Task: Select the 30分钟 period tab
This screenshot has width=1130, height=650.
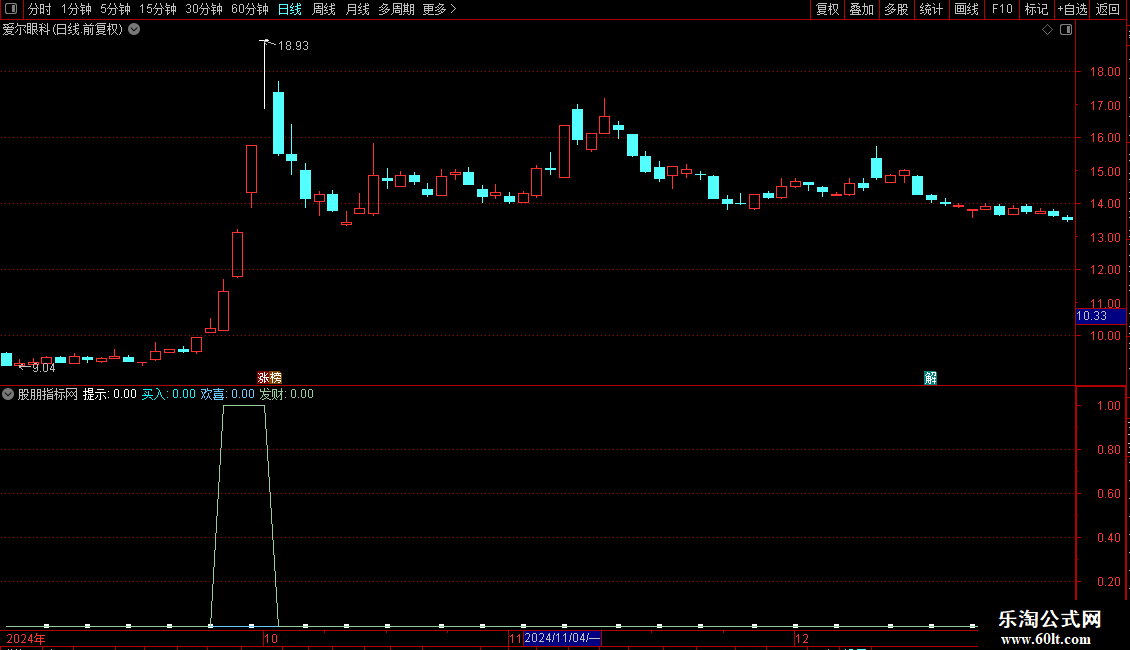Action: point(204,9)
